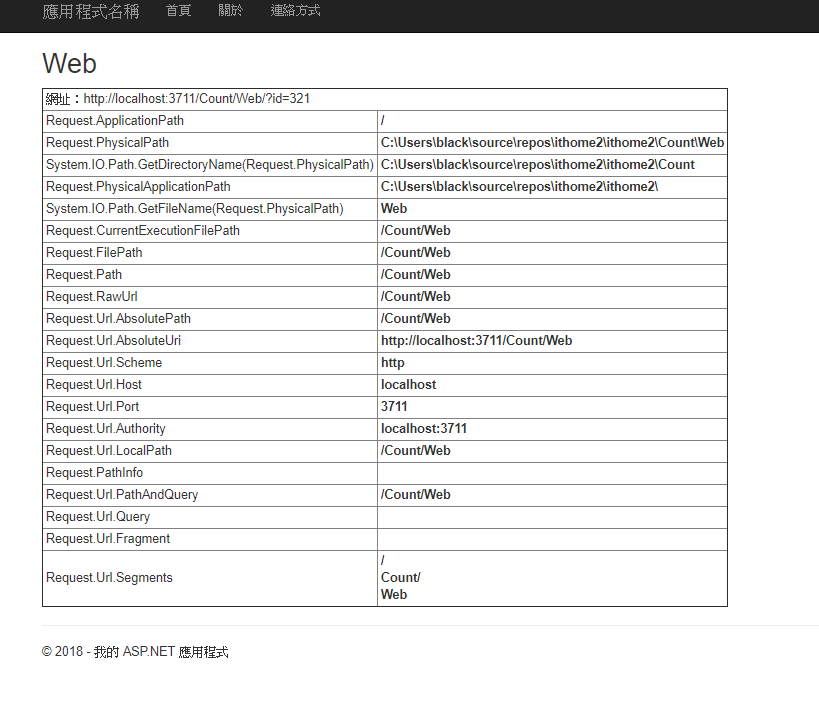The height and width of the screenshot is (705, 819).
Task: Select the Count/ segment value
Action: pos(401,577)
